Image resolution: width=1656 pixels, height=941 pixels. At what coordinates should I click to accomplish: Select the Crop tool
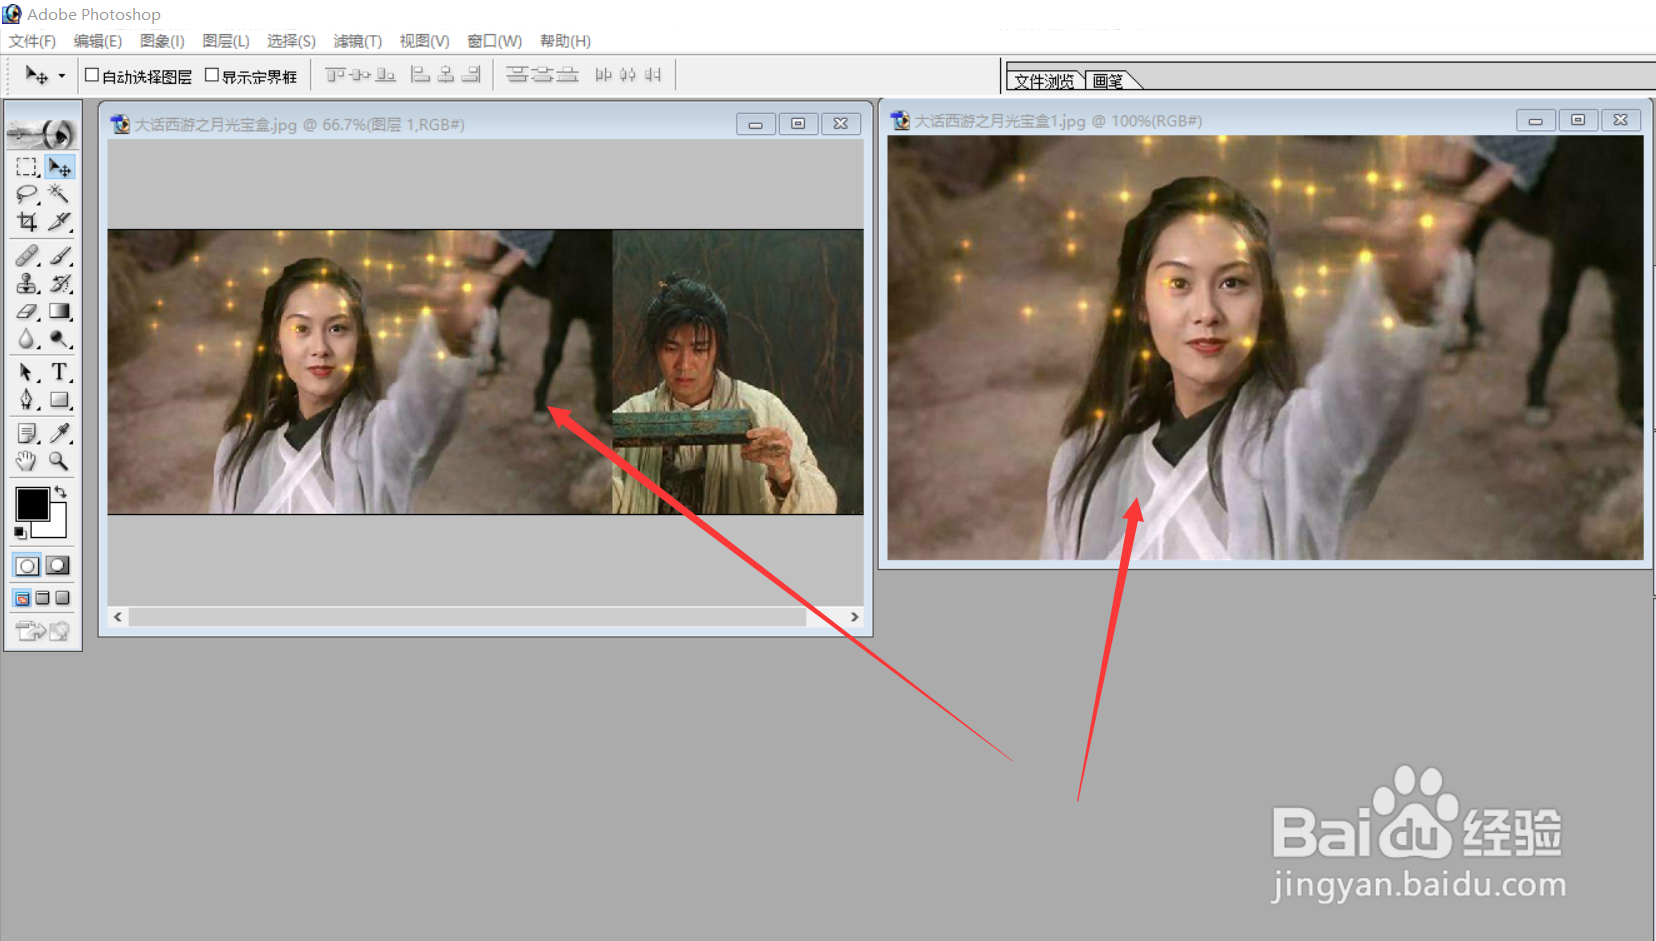click(27, 221)
